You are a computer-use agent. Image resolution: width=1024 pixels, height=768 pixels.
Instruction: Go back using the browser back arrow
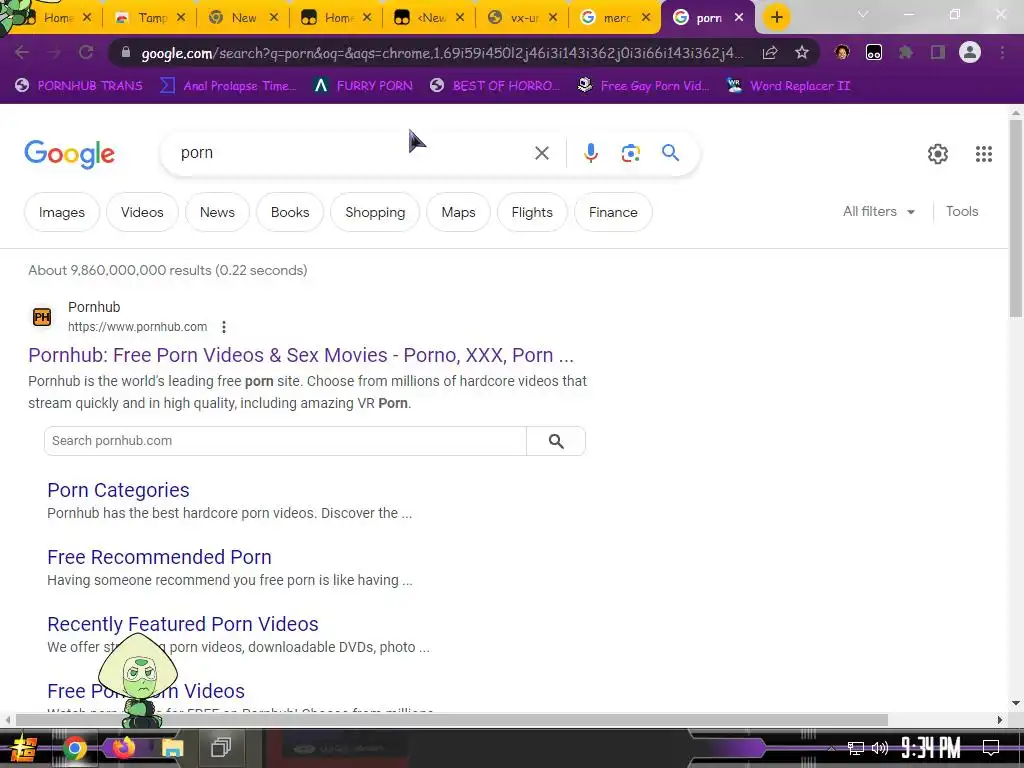coord(21,52)
